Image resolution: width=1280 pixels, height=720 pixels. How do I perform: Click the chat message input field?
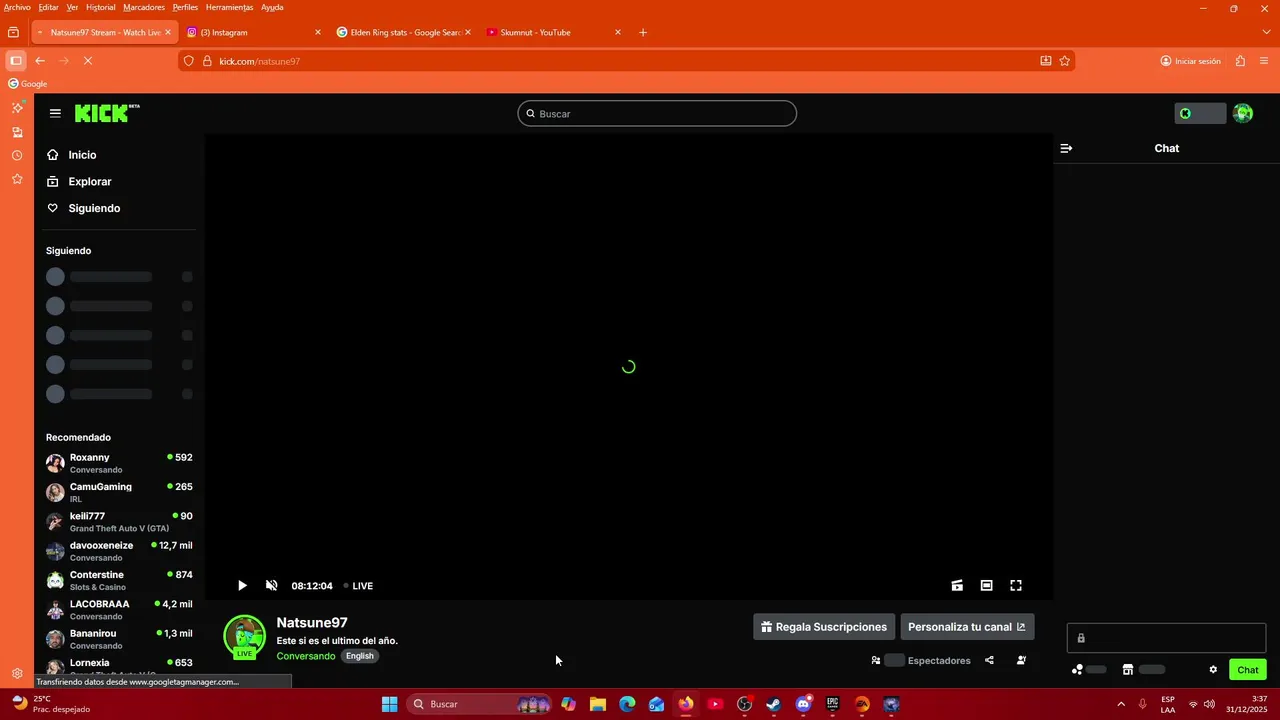1166,638
